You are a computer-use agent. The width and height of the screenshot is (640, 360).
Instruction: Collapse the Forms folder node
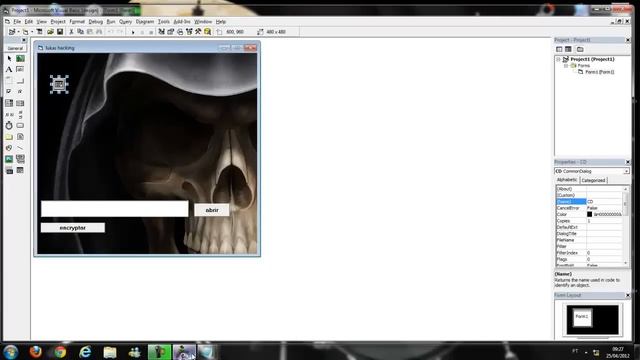click(566, 66)
